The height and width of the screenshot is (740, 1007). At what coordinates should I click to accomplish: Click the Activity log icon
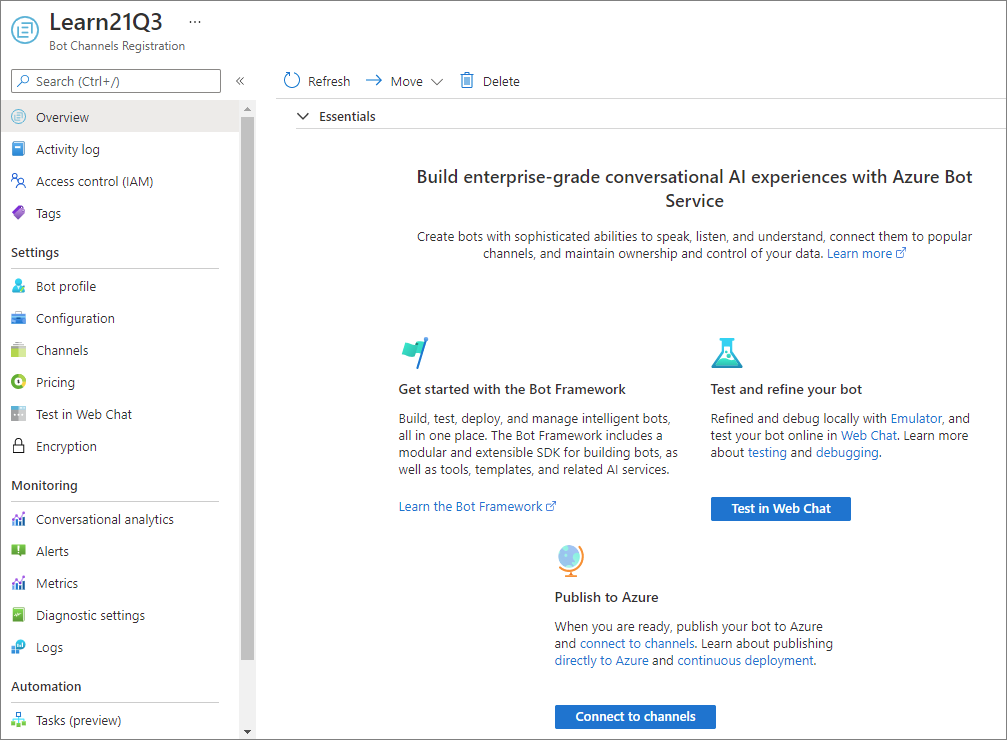click(19, 149)
